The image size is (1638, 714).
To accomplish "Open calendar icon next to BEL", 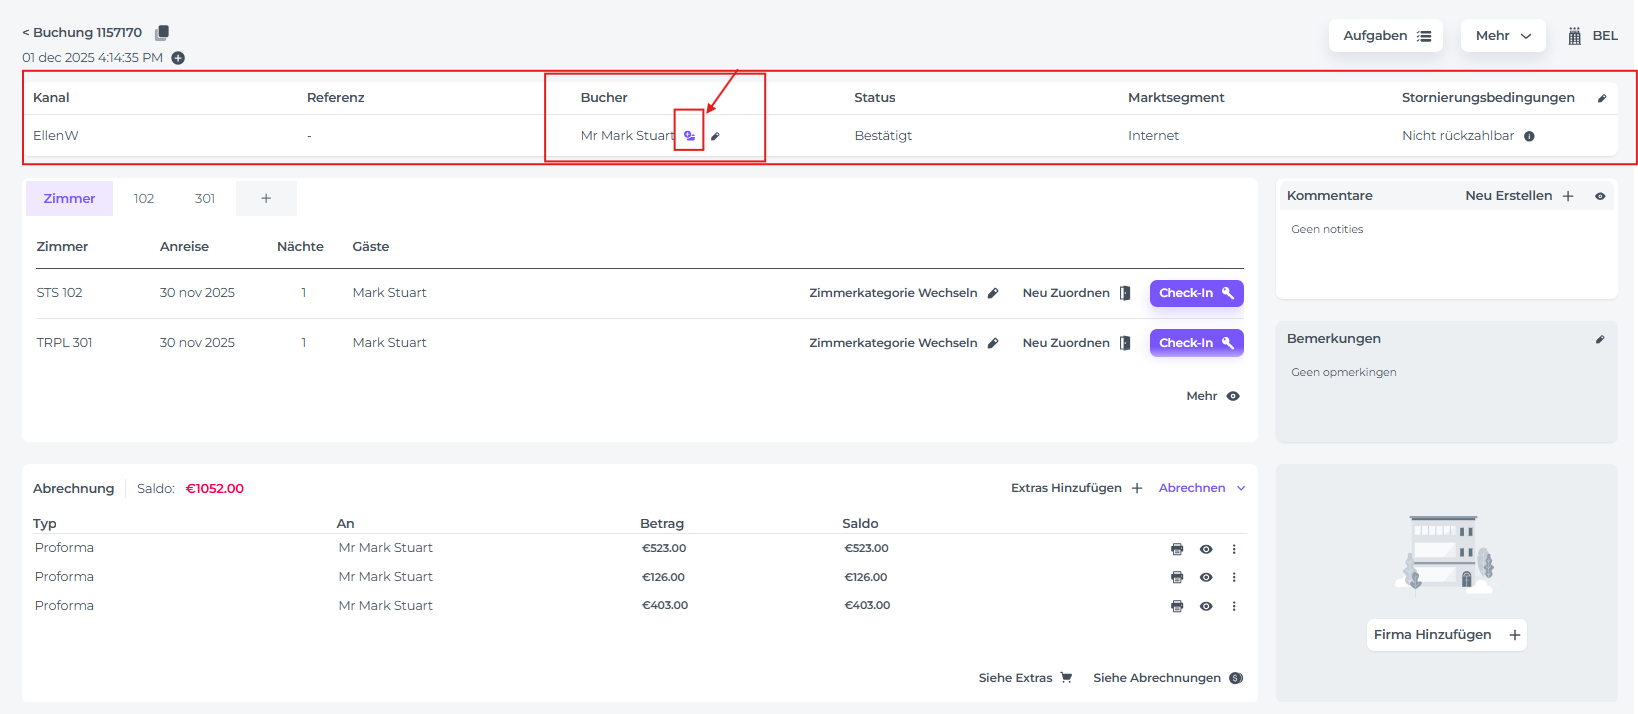I will [x=1574, y=36].
